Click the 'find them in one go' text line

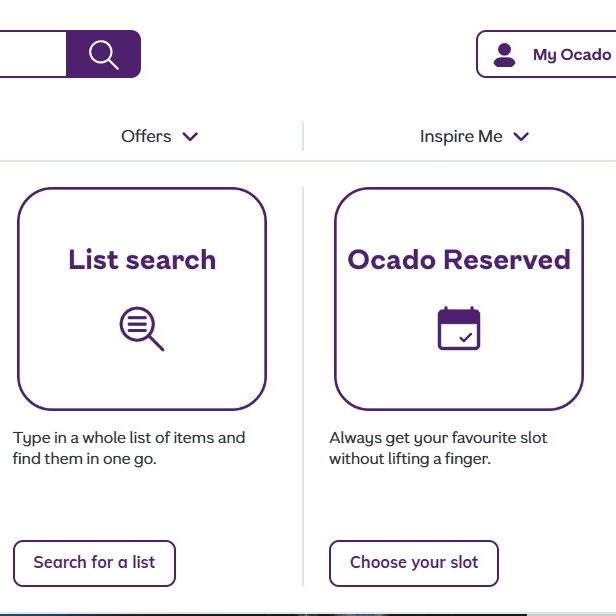point(85,459)
